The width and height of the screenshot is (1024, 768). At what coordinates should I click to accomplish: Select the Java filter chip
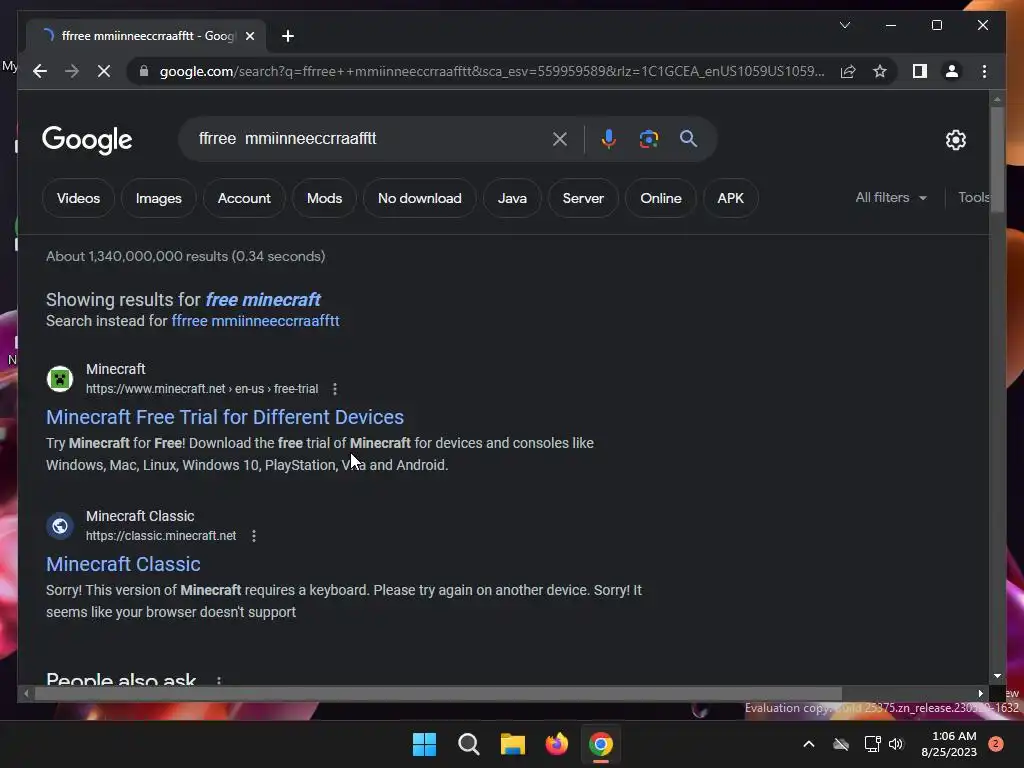(512, 198)
